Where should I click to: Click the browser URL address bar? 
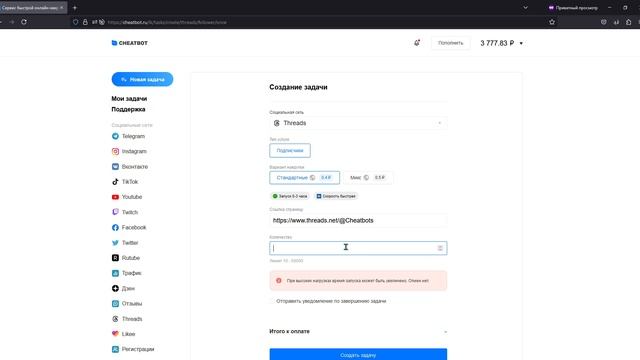tap(306, 22)
